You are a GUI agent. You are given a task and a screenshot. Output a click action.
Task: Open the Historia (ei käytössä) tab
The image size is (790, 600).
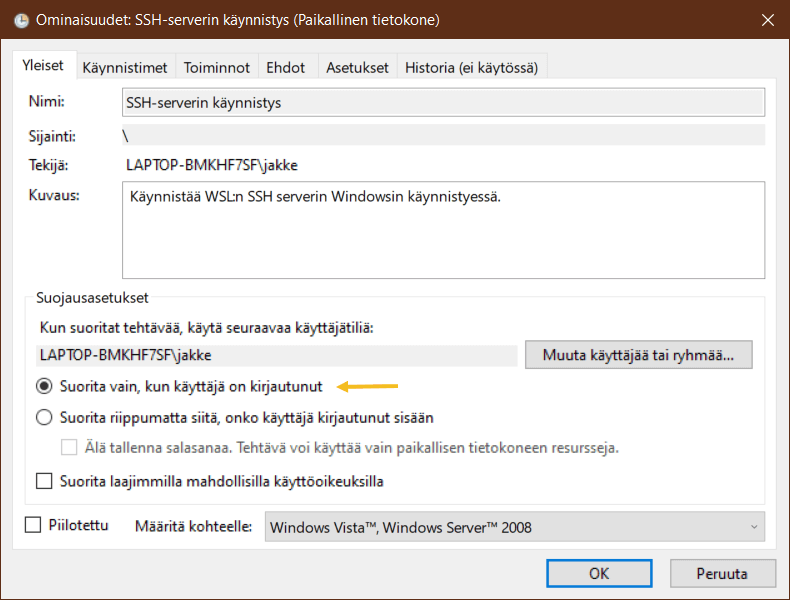pyautogui.click(x=471, y=68)
